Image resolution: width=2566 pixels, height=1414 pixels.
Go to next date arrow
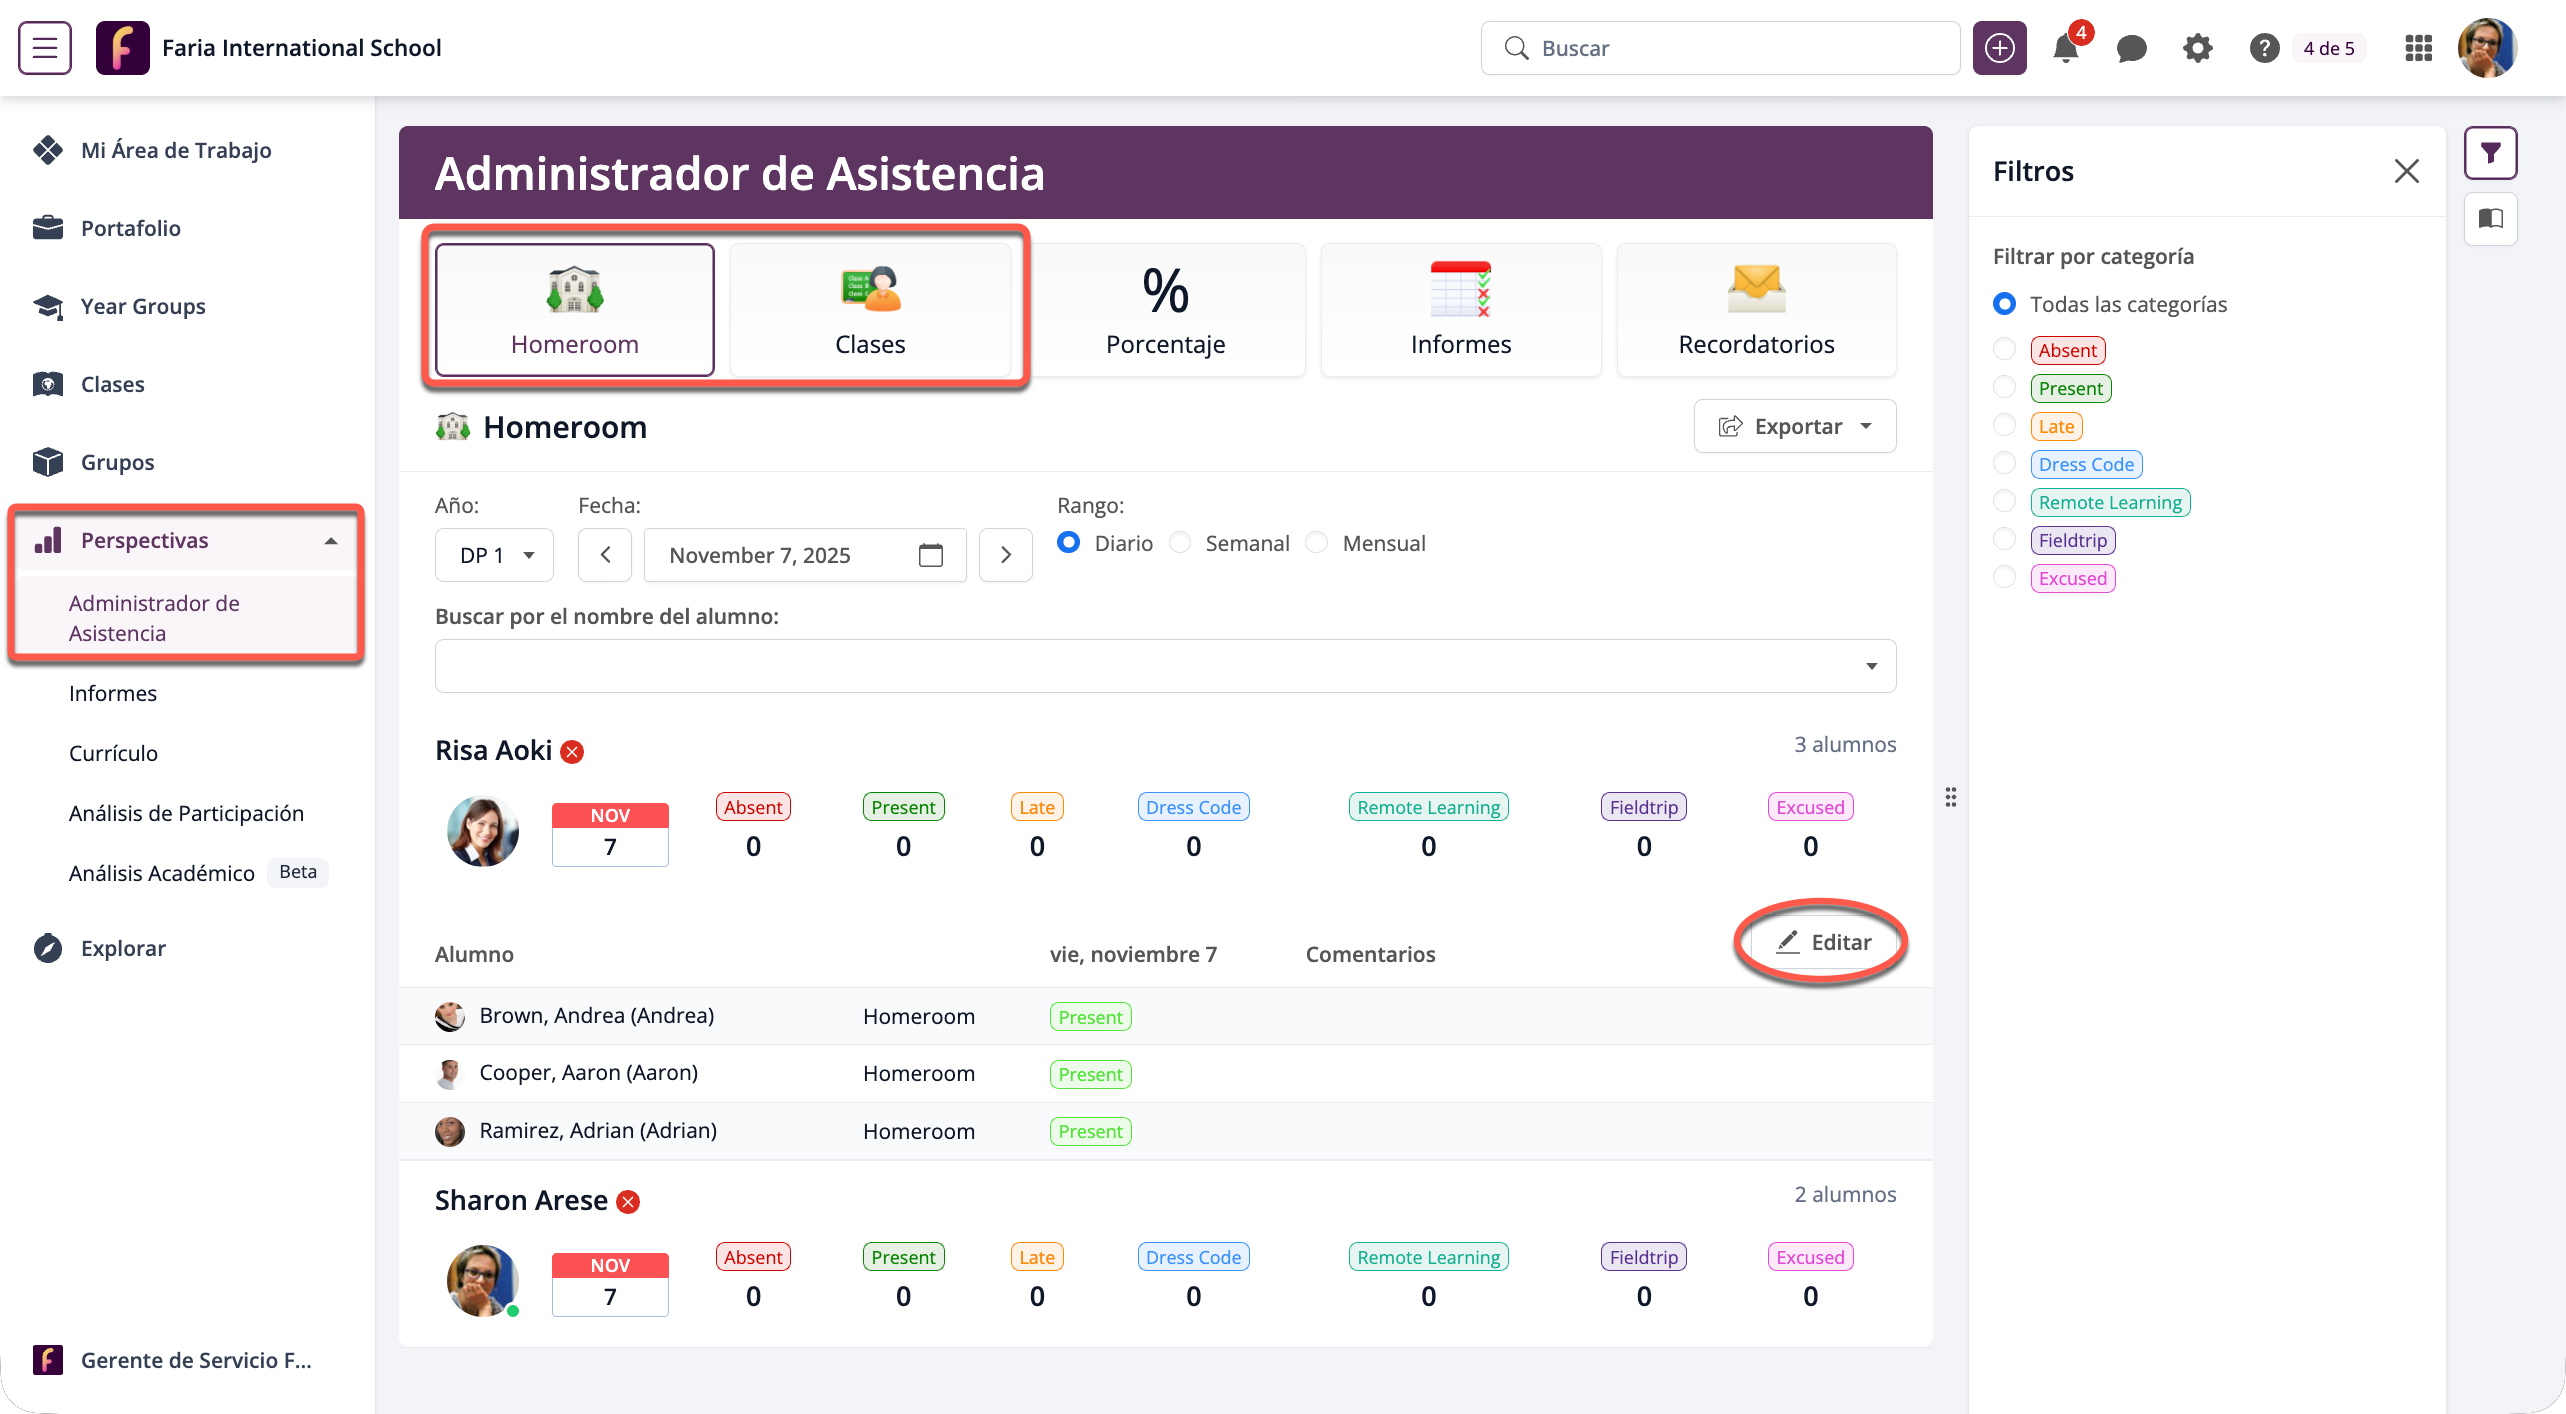click(x=1006, y=555)
